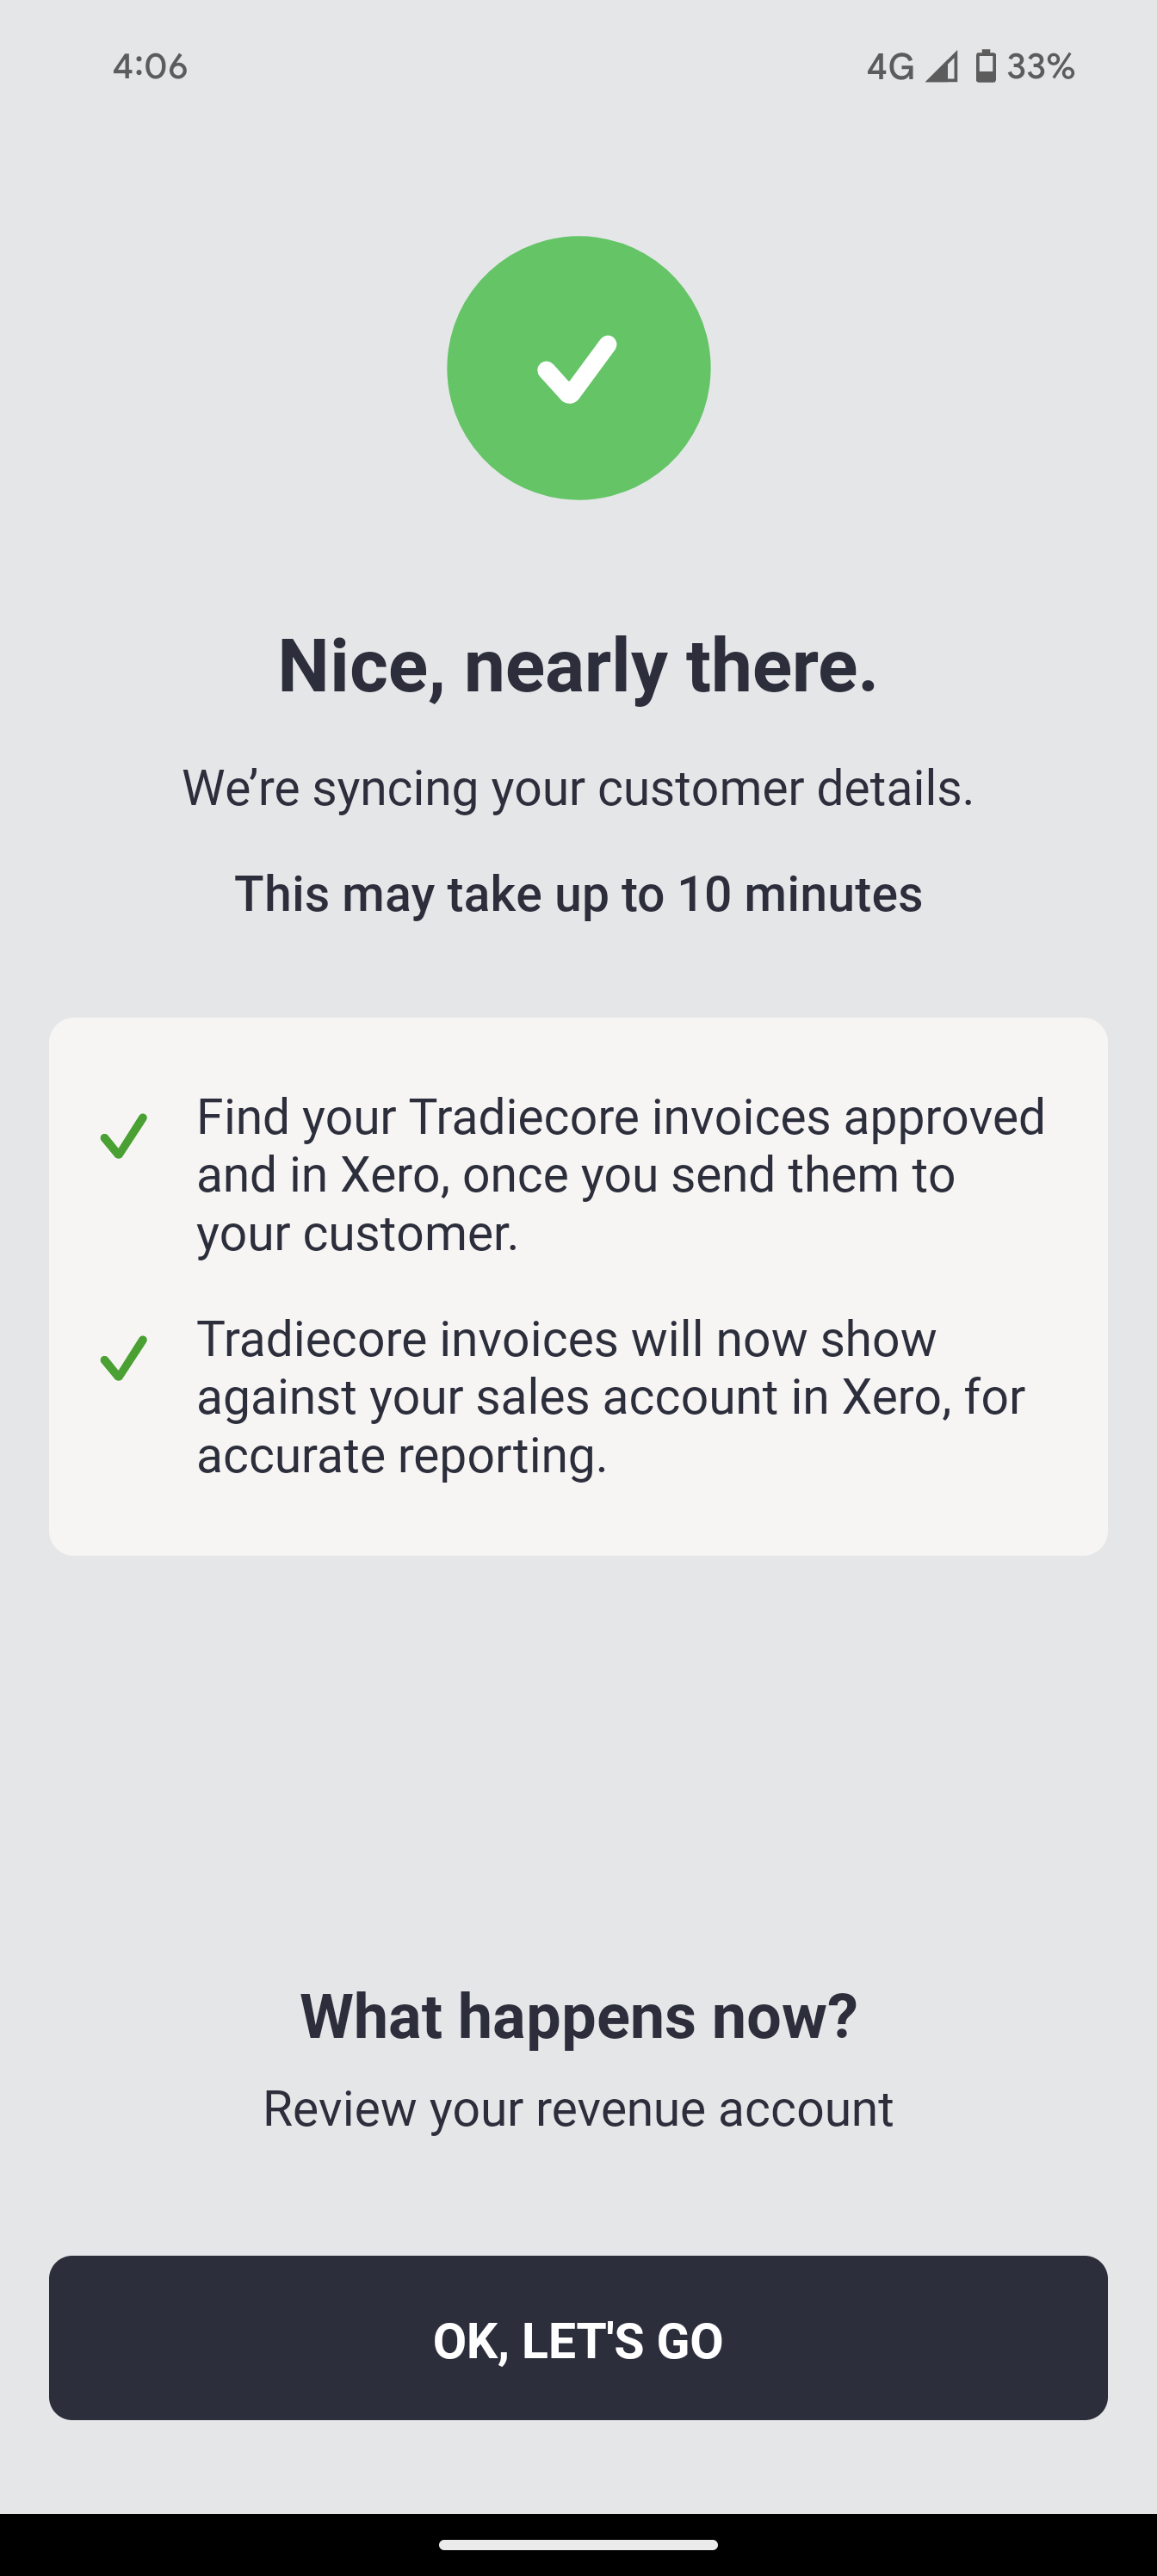Viewport: 1157px width, 2576px height.
Task: Tap the 'Find your Tradiecore invoices approved' paragraph
Action: click(x=620, y=1117)
